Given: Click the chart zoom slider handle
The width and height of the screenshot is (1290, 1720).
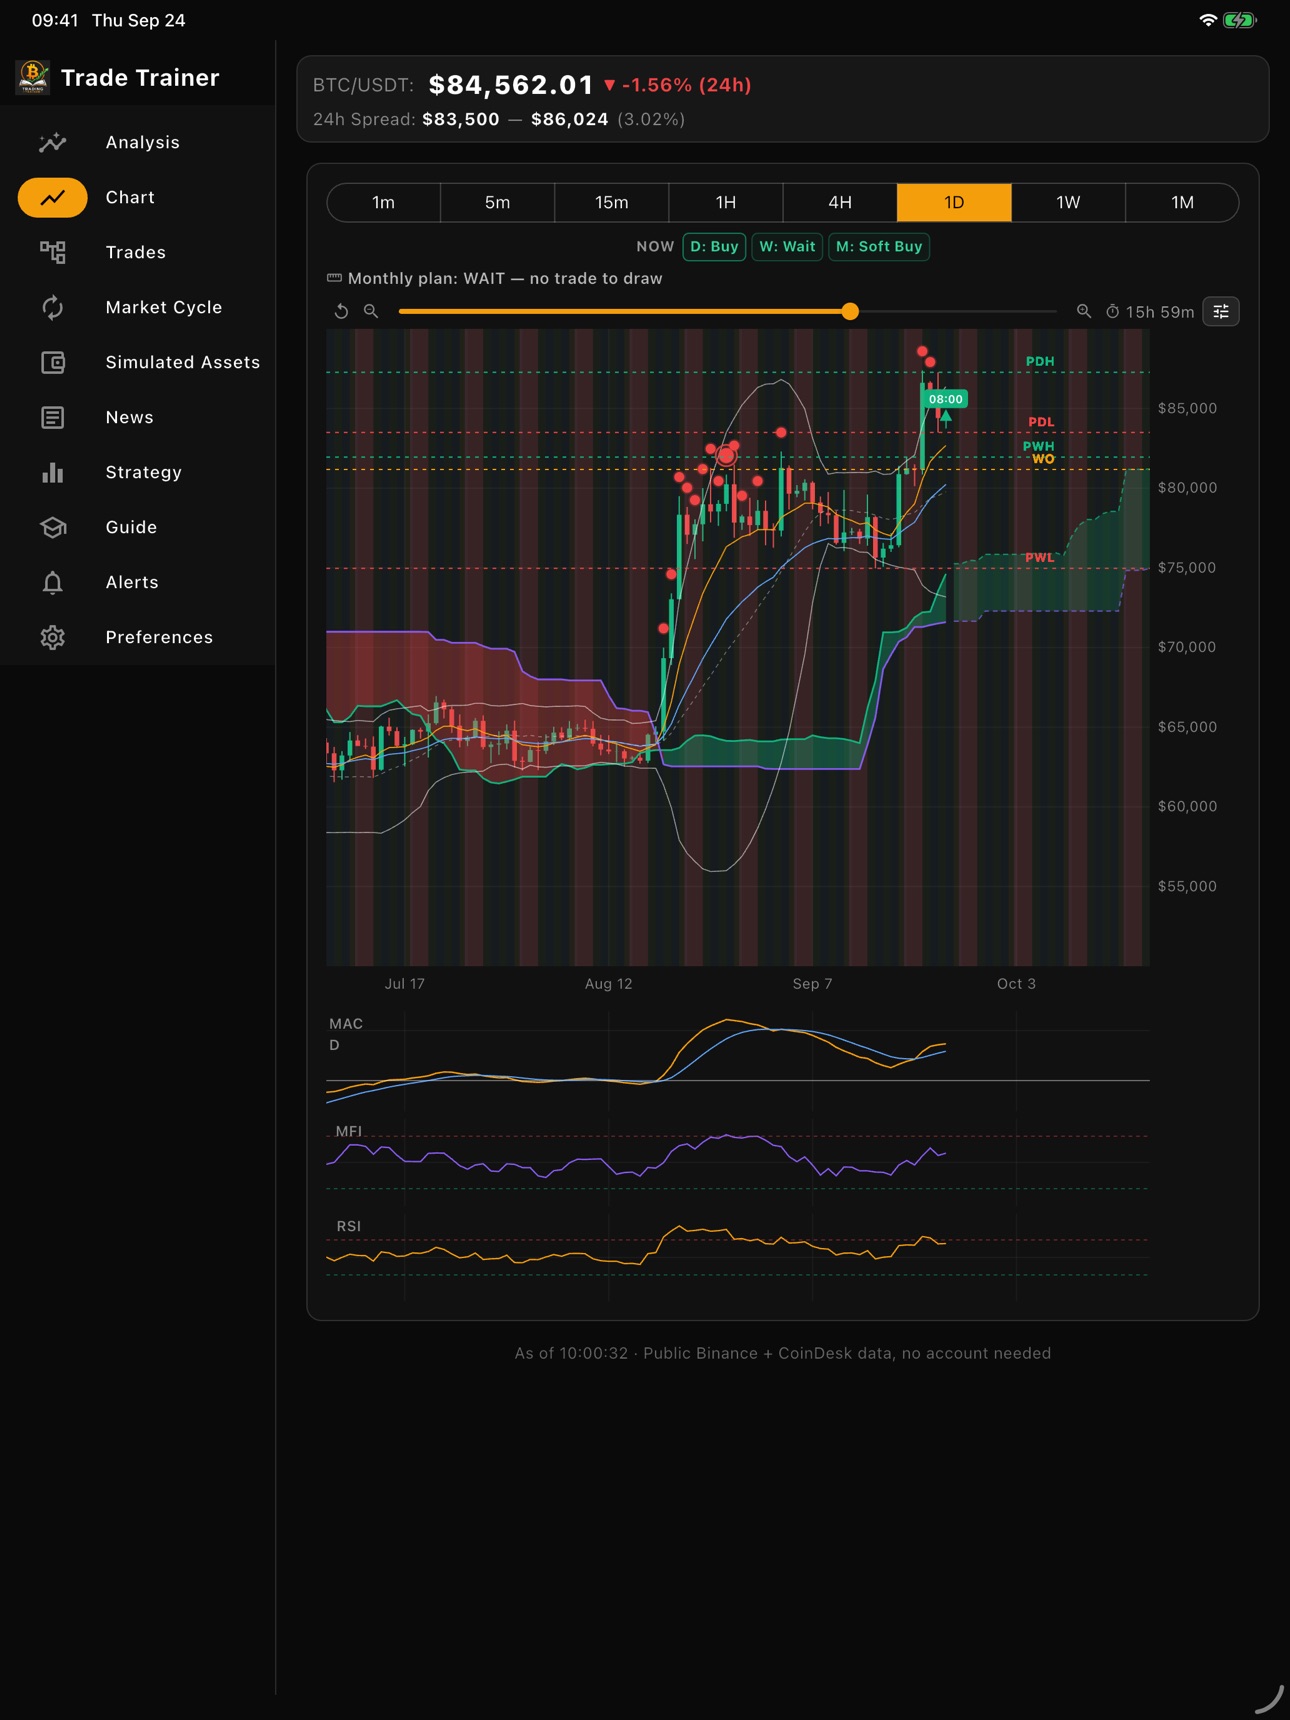Looking at the screenshot, I should tap(850, 312).
